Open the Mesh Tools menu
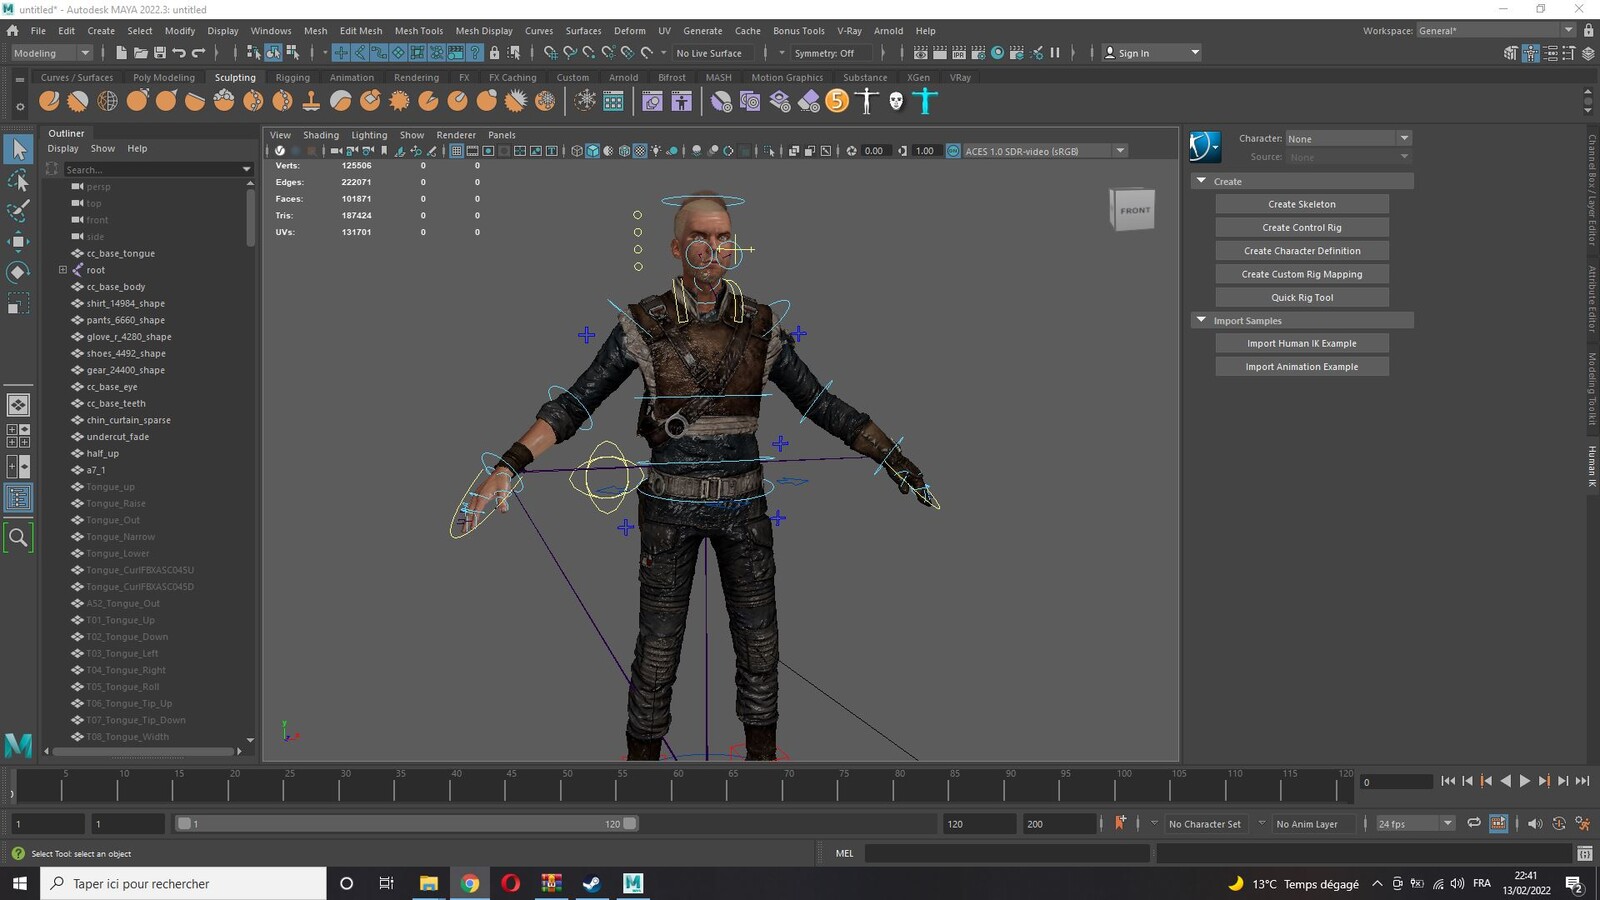1600x900 pixels. [418, 31]
